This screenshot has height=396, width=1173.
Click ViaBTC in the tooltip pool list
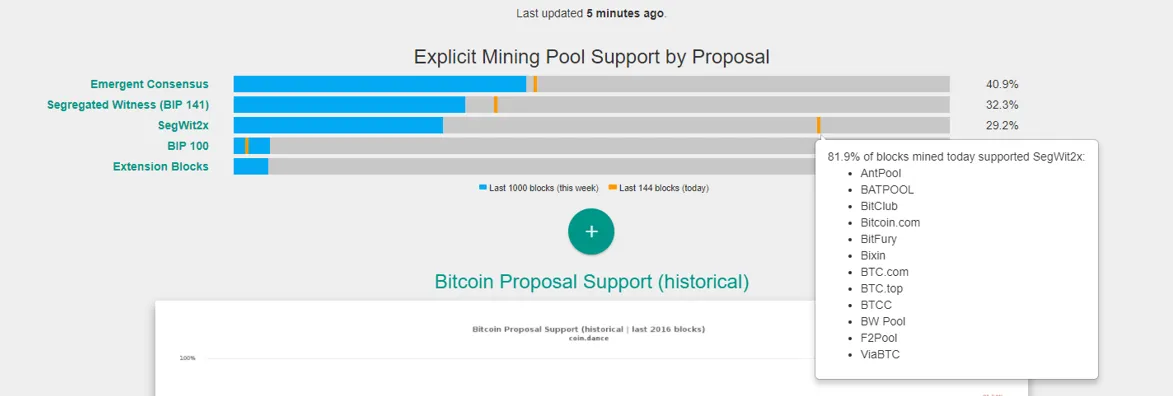pyautogui.click(x=880, y=355)
